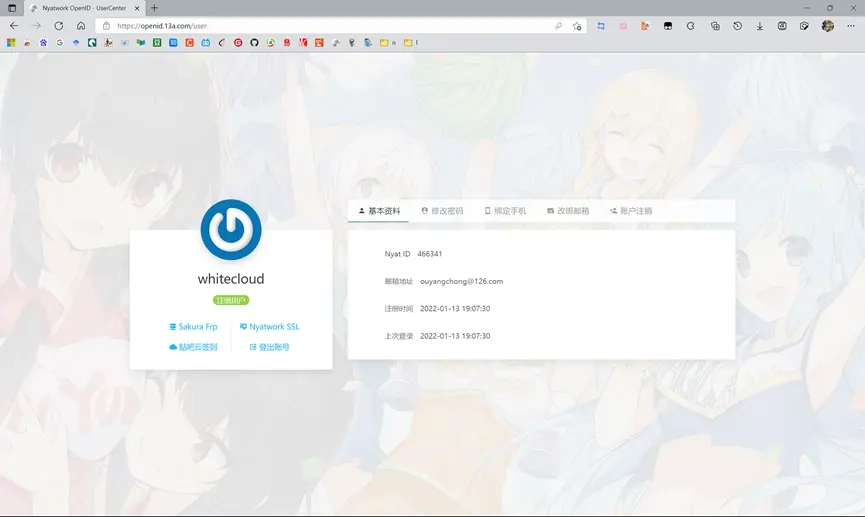Click the 贴吧云签到 link
This screenshot has height=517, width=865.
click(x=193, y=347)
